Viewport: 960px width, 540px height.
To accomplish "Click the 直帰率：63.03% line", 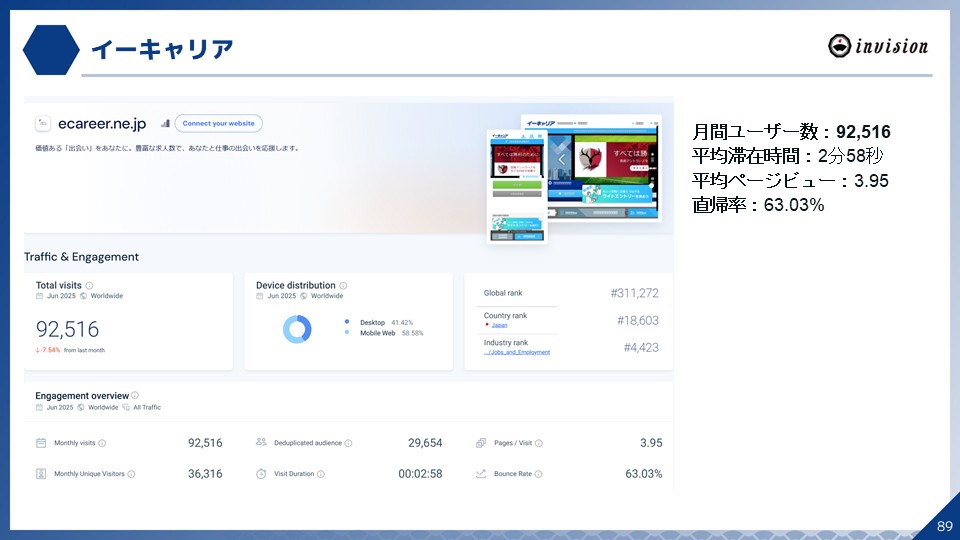I will 758,204.
